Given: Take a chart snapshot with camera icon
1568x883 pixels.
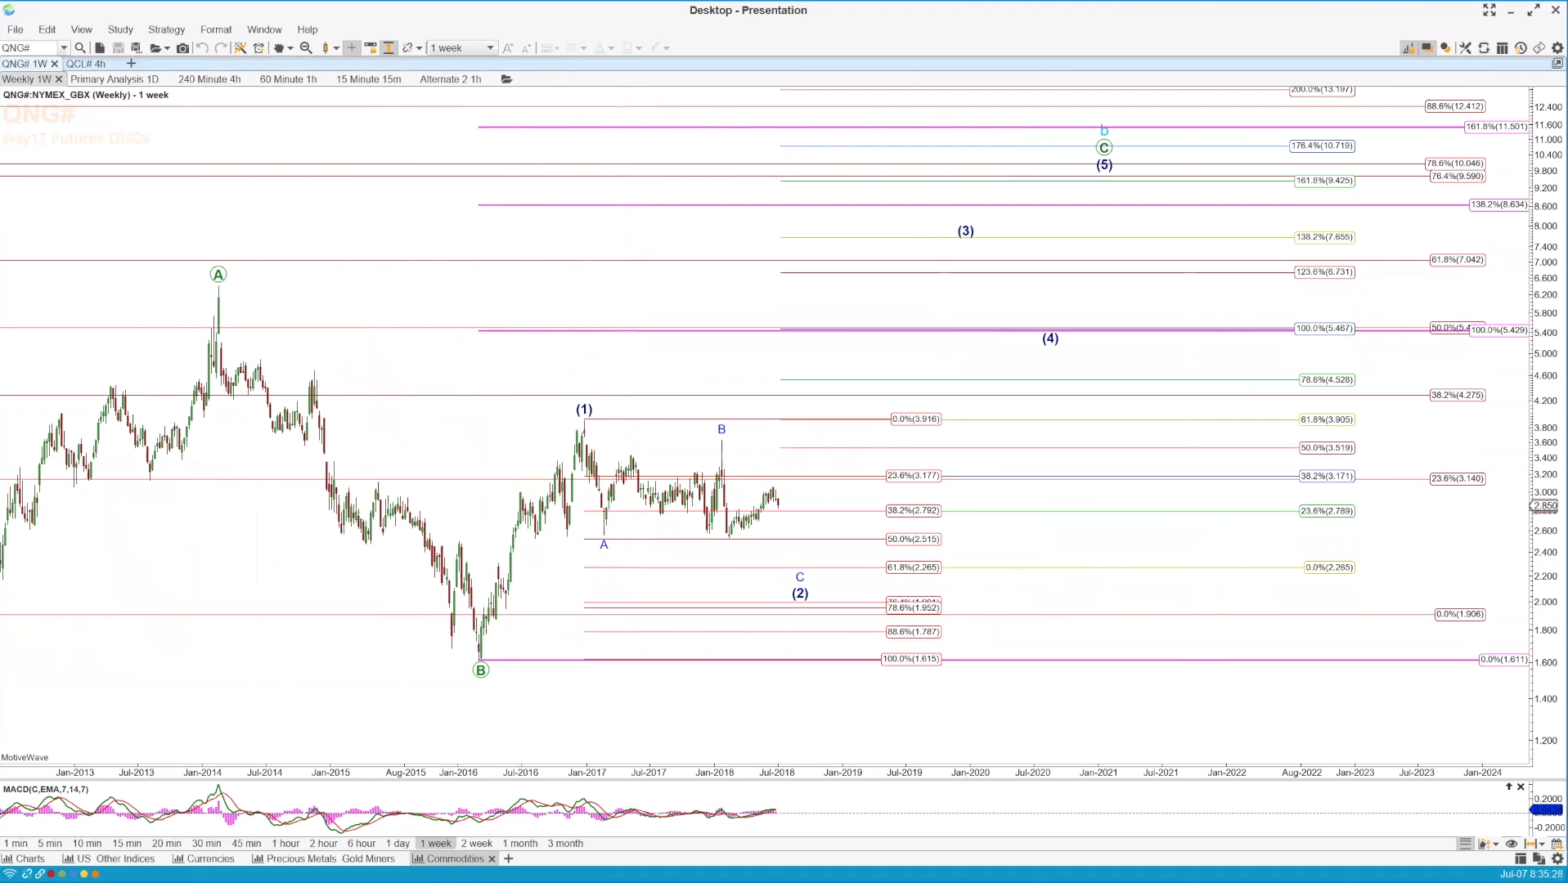Looking at the screenshot, I should 182,48.
